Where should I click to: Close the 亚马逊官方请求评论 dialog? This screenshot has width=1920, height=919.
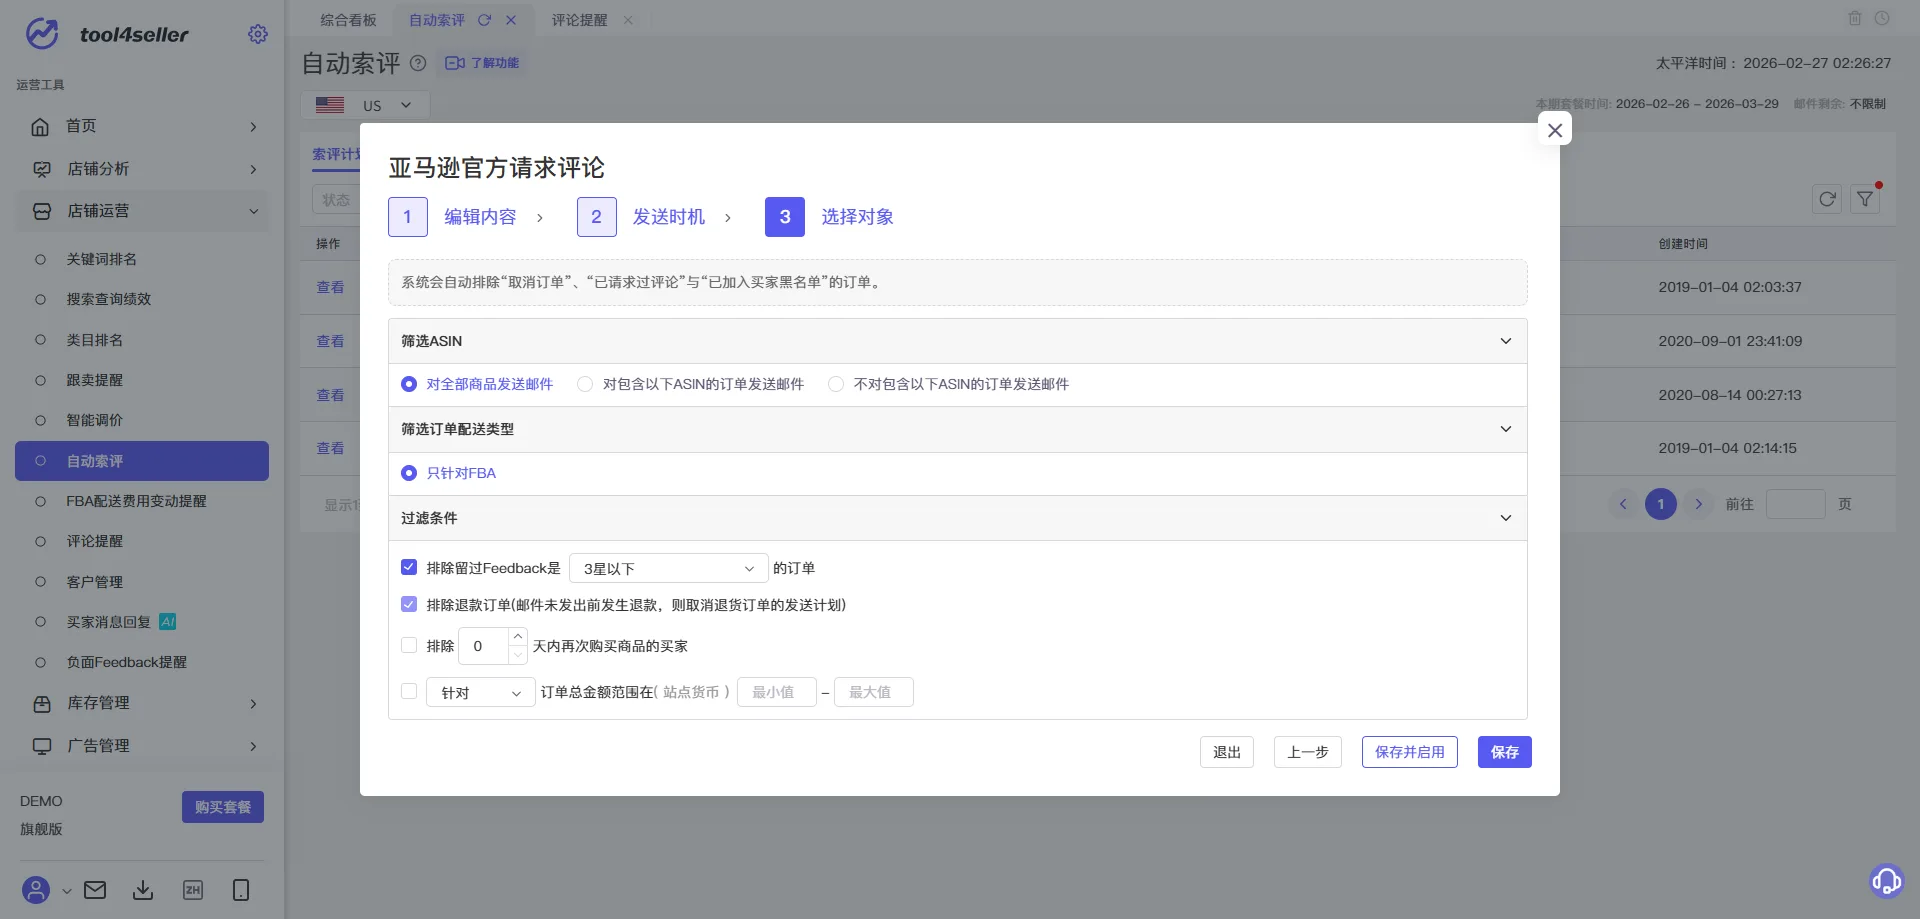click(x=1555, y=130)
